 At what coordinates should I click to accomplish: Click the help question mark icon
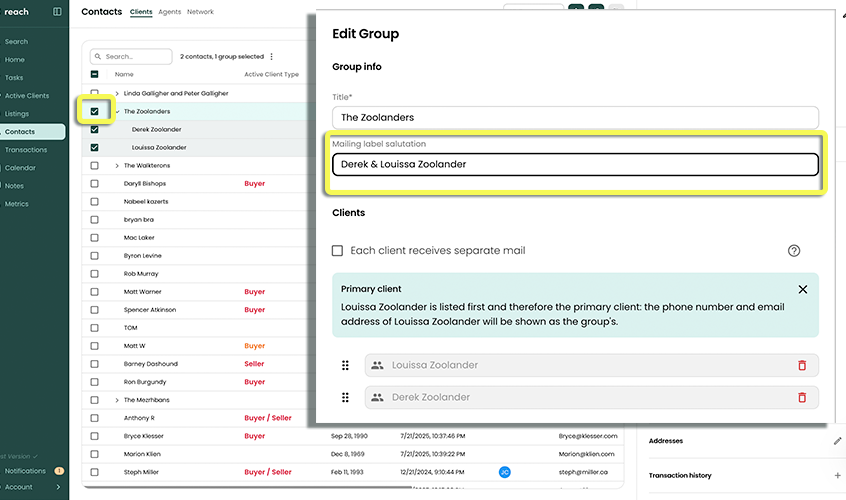(794, 251)
